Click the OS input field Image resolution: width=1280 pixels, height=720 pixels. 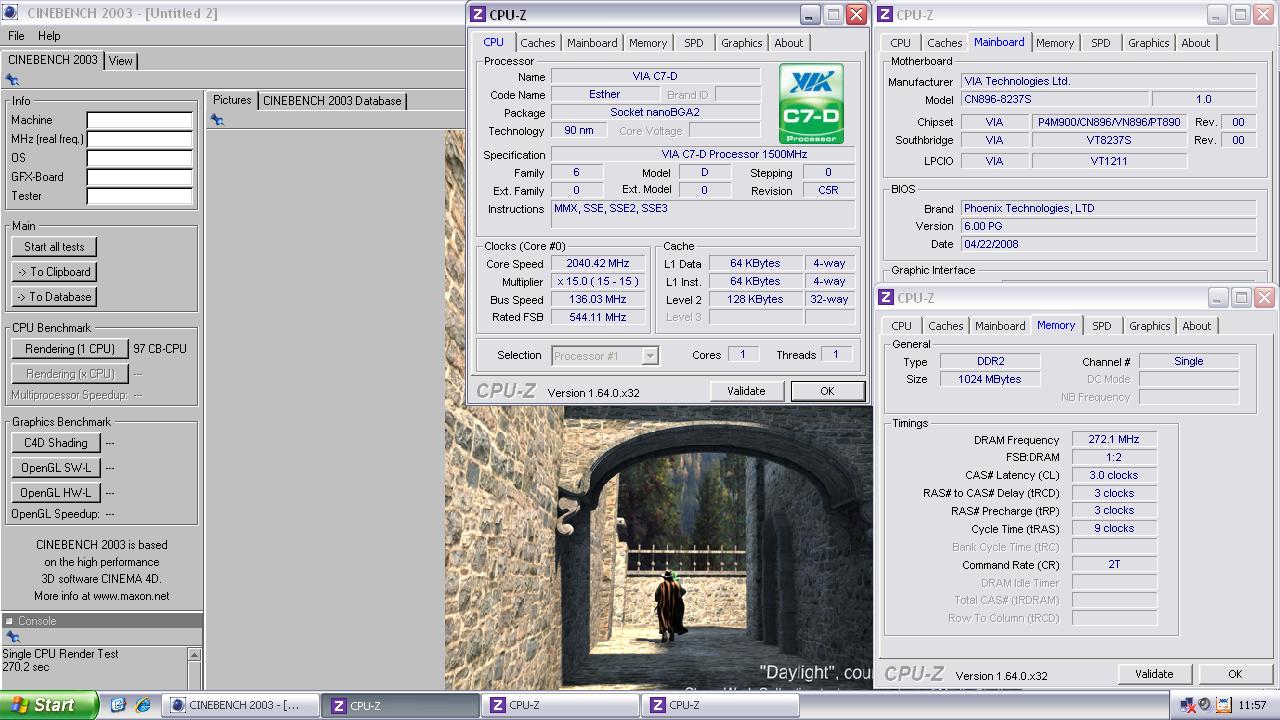[139, 158]
